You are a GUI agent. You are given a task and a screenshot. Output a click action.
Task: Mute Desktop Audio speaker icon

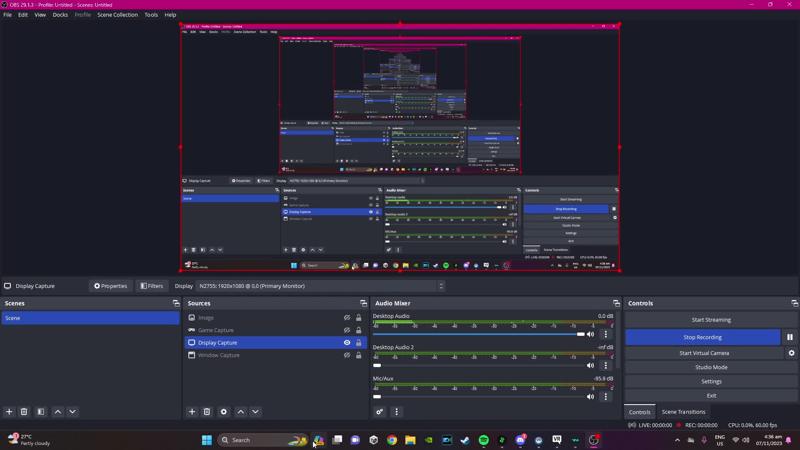click(x=591, y=334)
